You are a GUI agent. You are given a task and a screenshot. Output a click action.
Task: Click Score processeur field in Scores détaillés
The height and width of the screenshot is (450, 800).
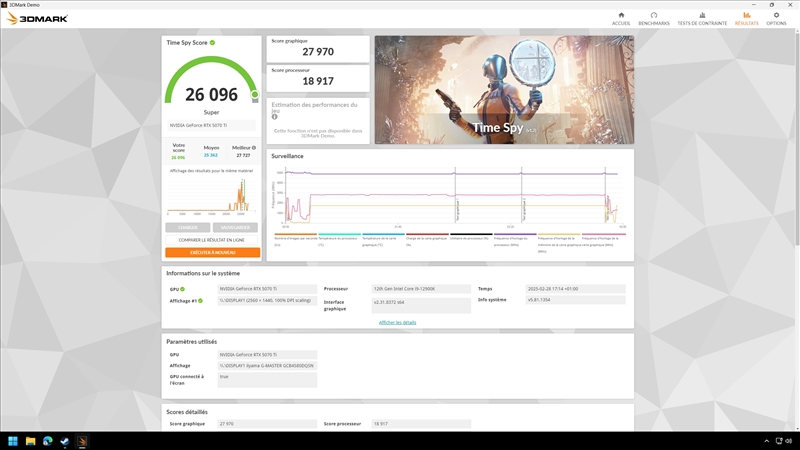point(421,424)
